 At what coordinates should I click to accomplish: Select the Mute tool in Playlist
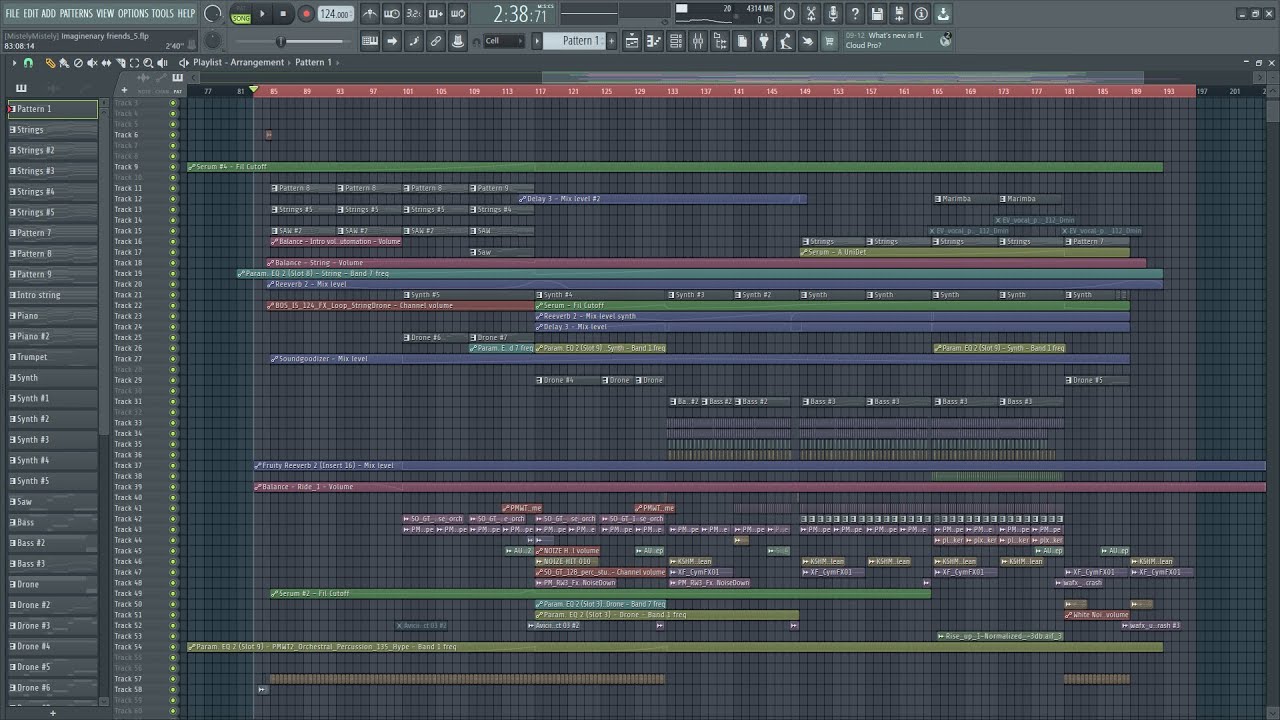(x=92, y=62)
